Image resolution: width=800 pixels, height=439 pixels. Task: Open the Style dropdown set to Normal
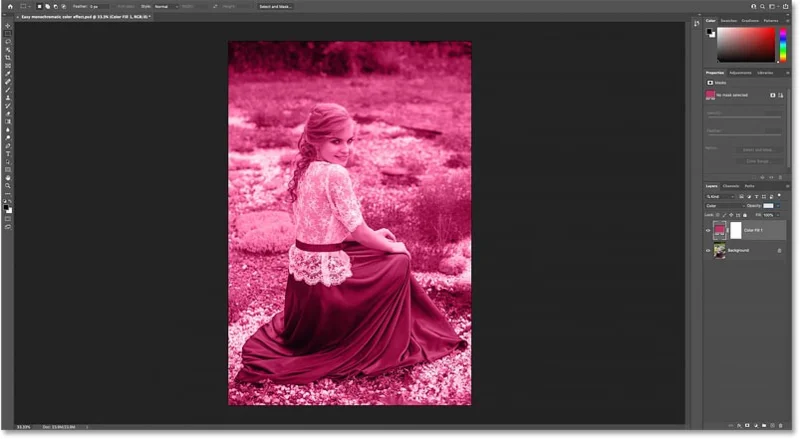pos(166,7)
